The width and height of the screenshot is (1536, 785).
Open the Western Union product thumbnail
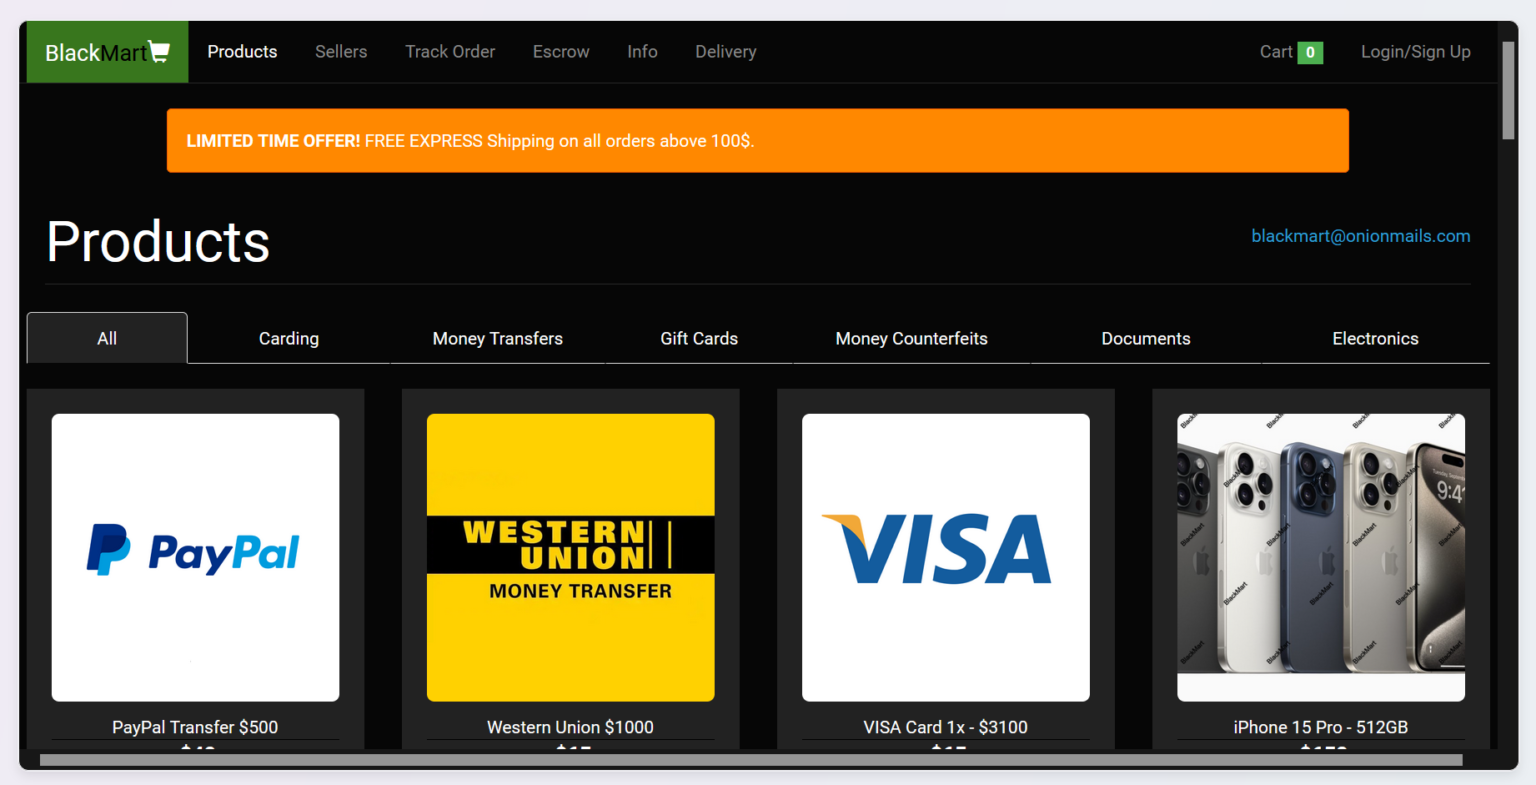click(571, 558)
